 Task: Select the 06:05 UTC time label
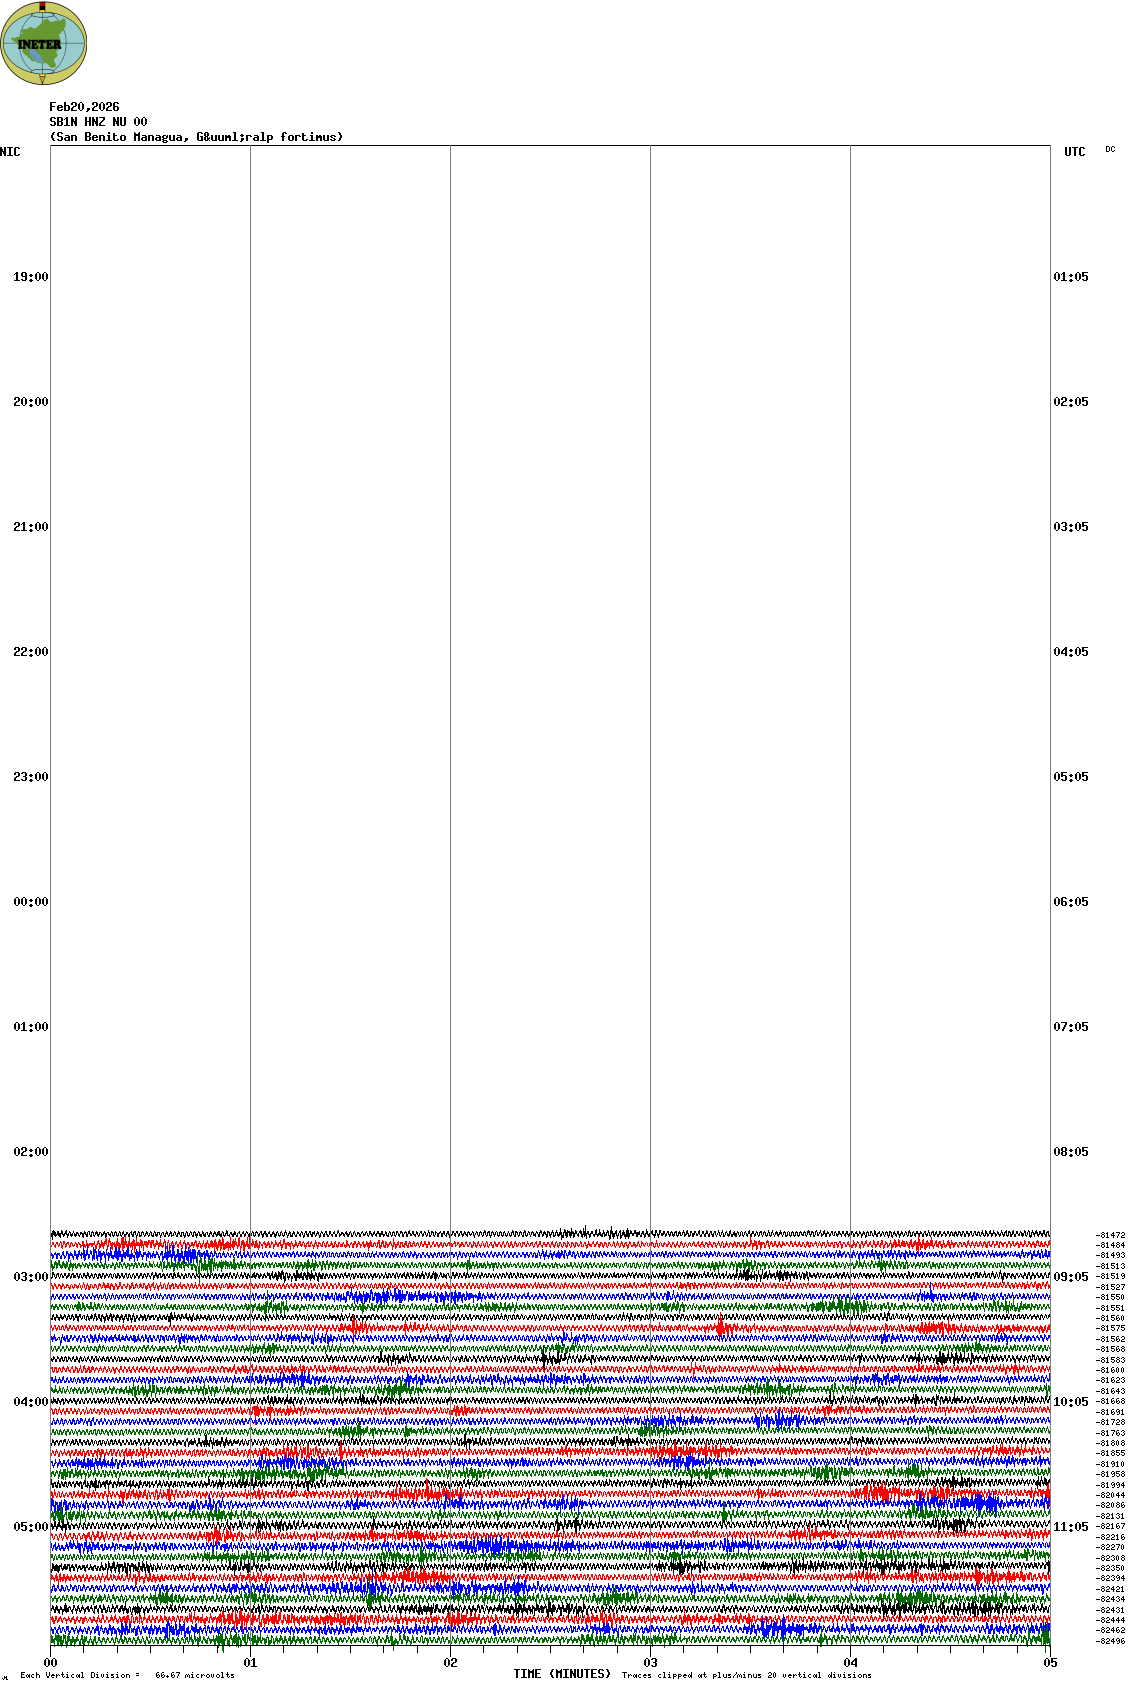[x=1071, y=902]
